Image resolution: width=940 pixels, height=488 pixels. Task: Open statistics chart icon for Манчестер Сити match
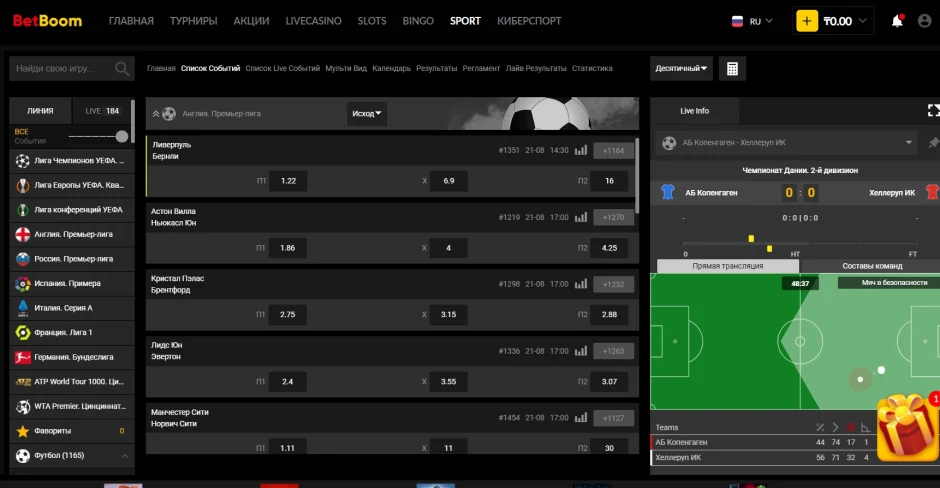click(581, 418)
